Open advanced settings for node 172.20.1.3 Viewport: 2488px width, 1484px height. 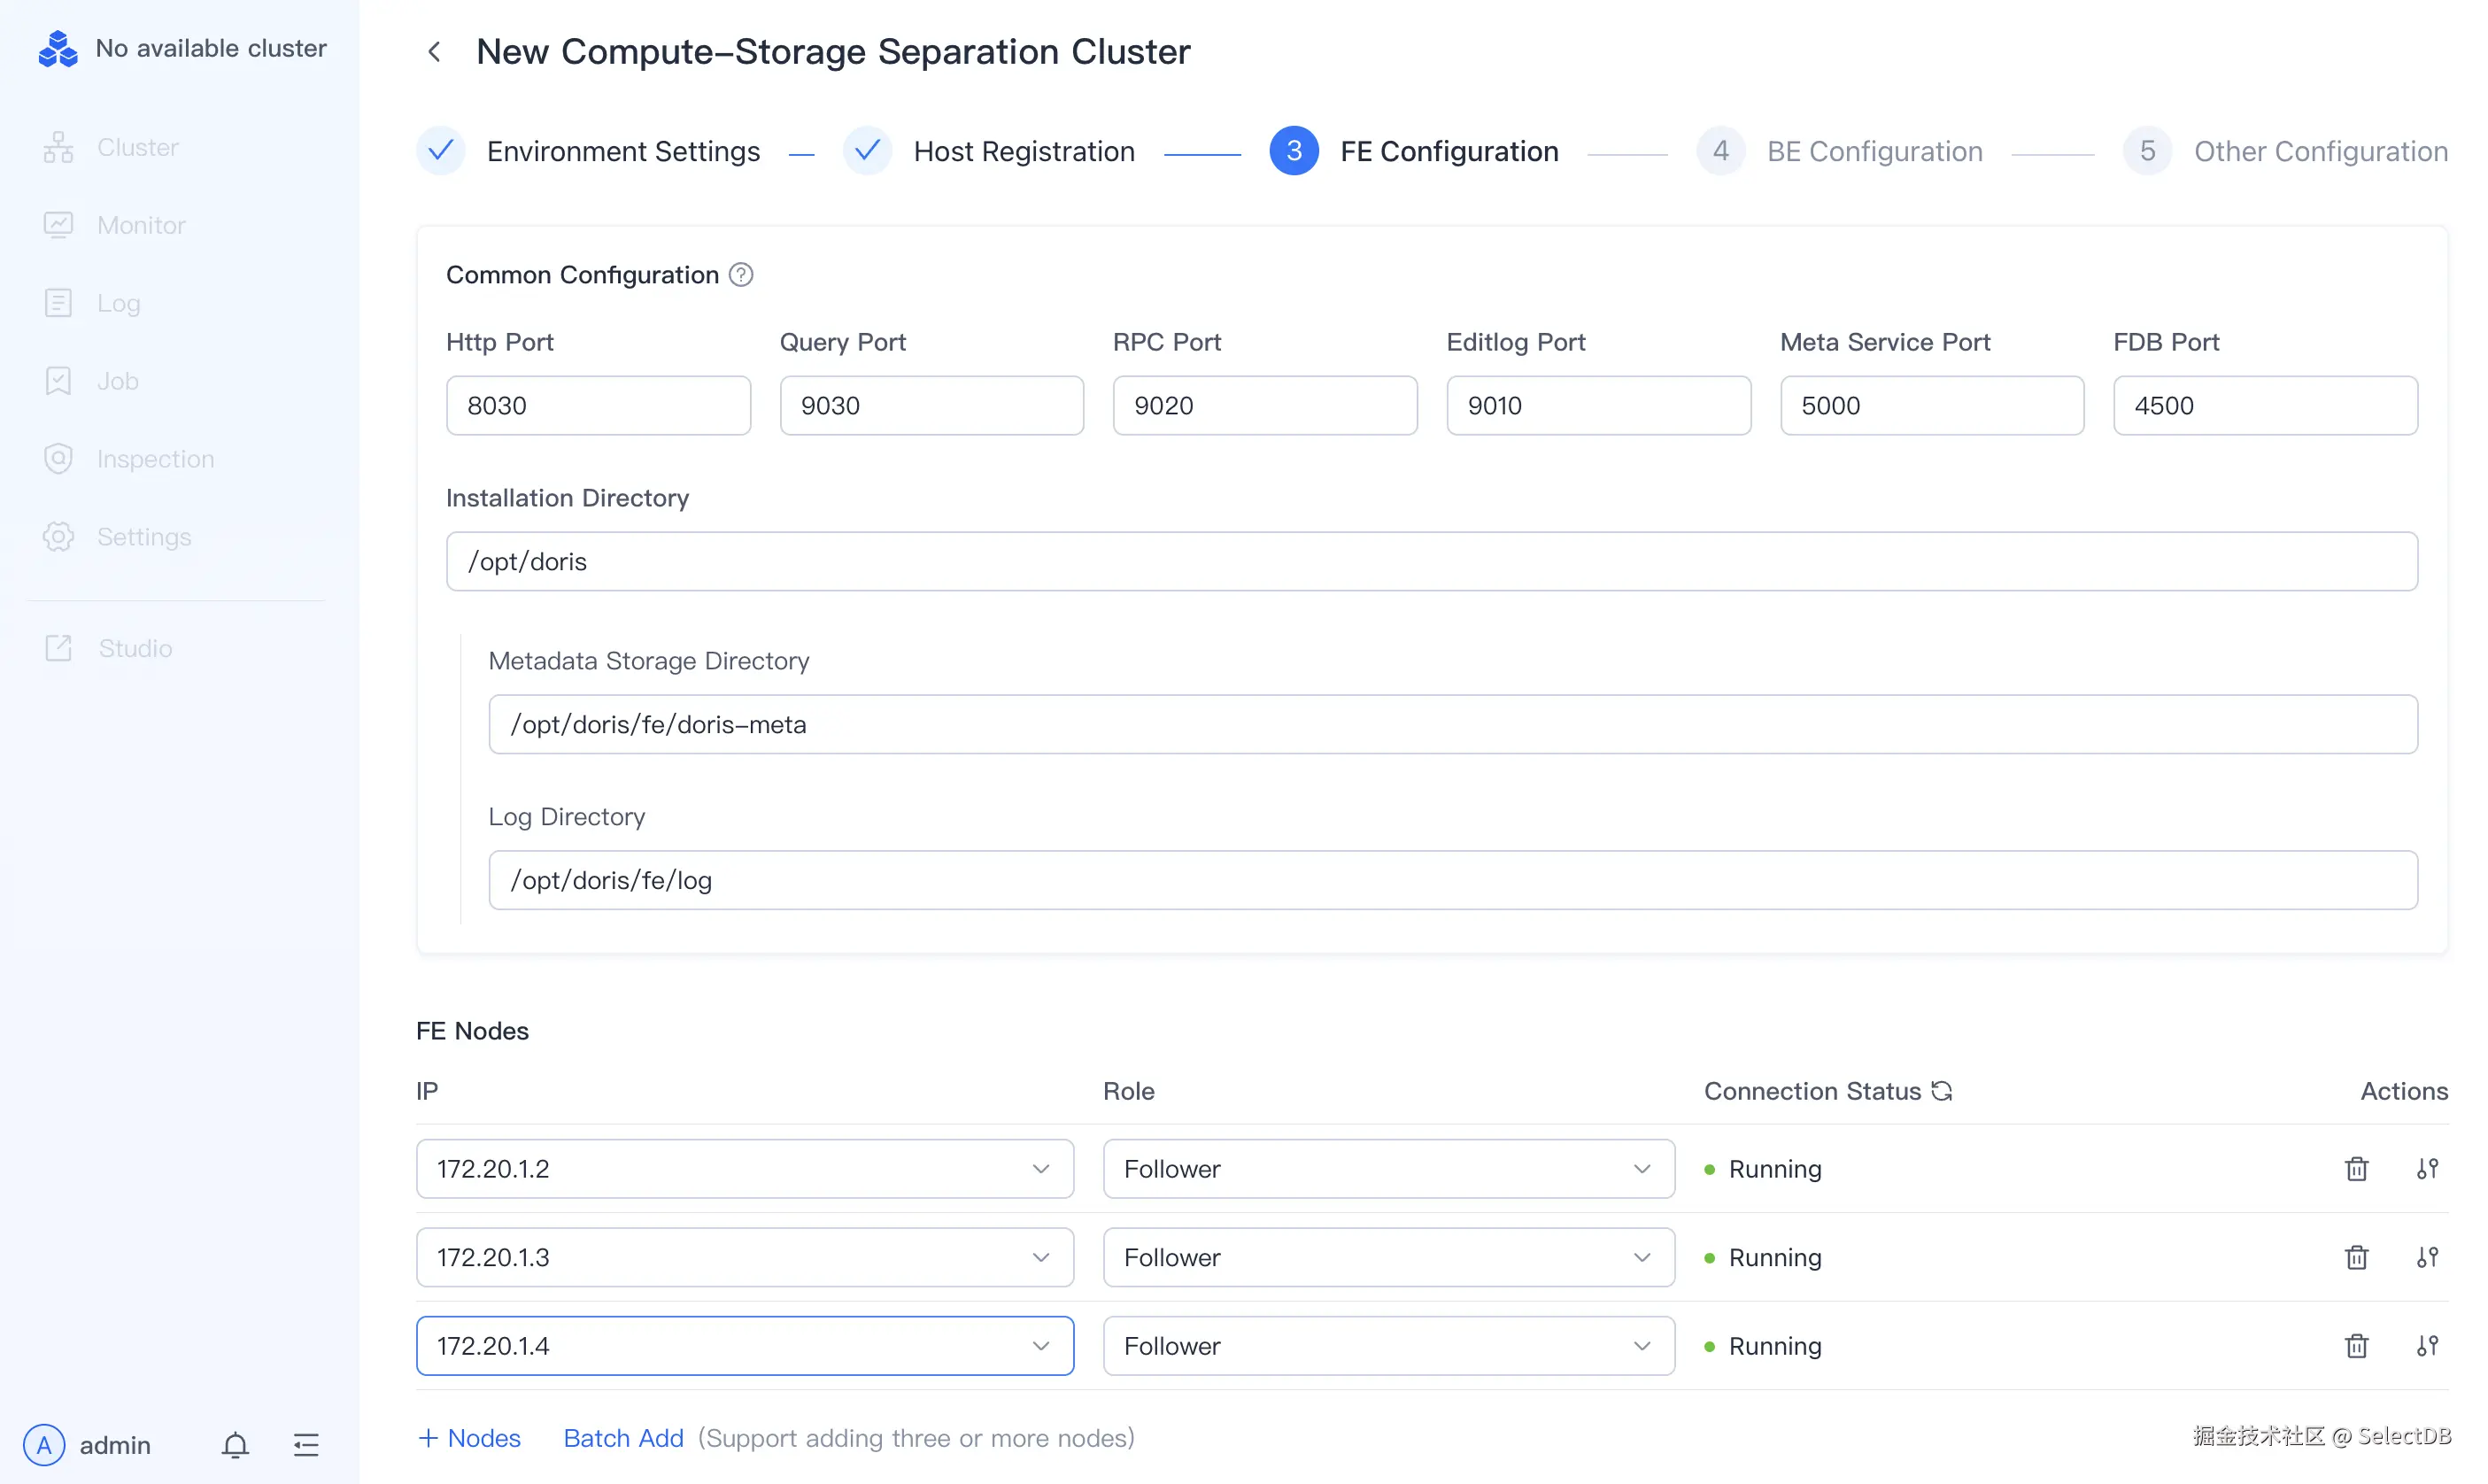pyautogui.click(x=2427, y=1257)
